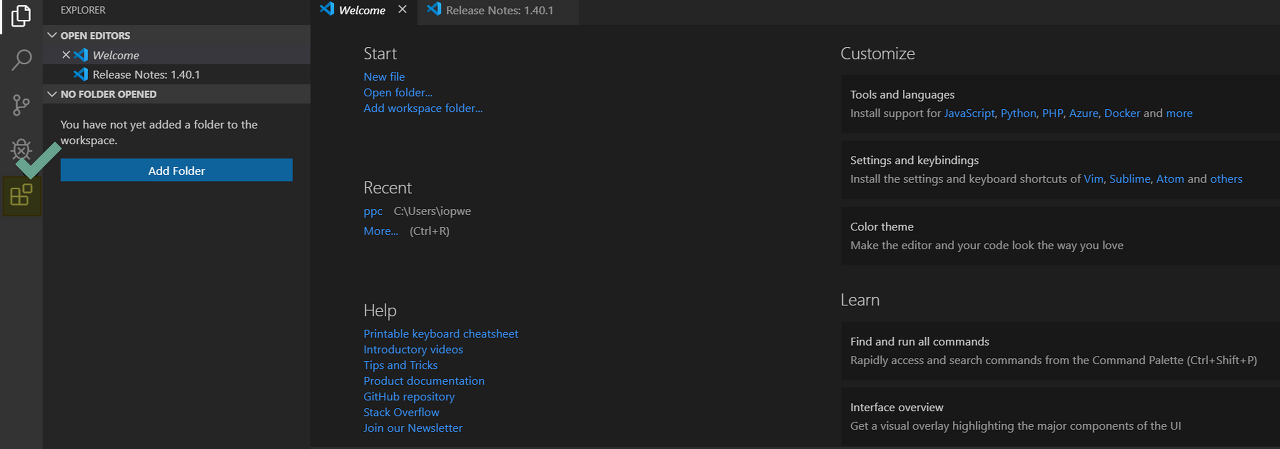Open Printable keyboard cheatsheet link
The image size is (1280, 449).
(x=441, y=334)
